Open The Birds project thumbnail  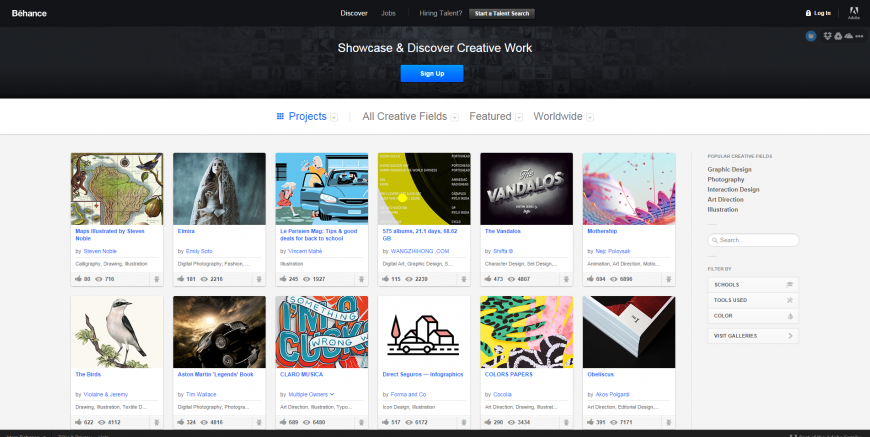click(x=117, y=331)
